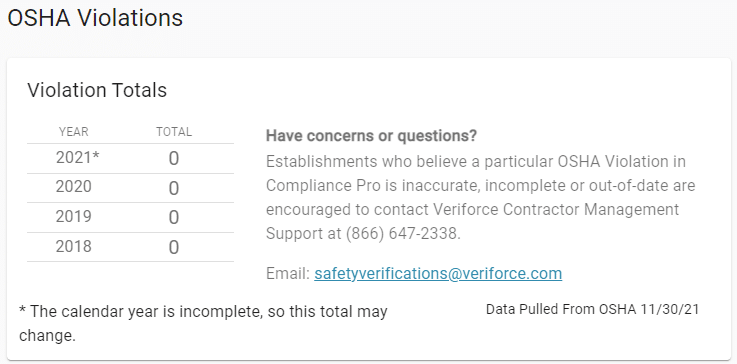Screen dimensions: 737x364
Task: Select the 2021* year row
Action: coord(130,158)
